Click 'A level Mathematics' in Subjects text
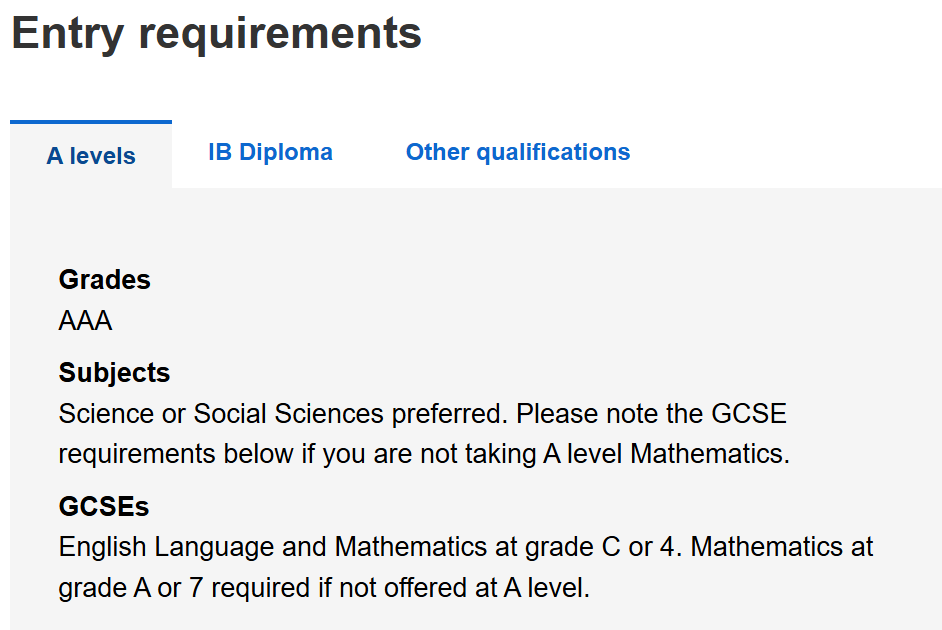 665,454
